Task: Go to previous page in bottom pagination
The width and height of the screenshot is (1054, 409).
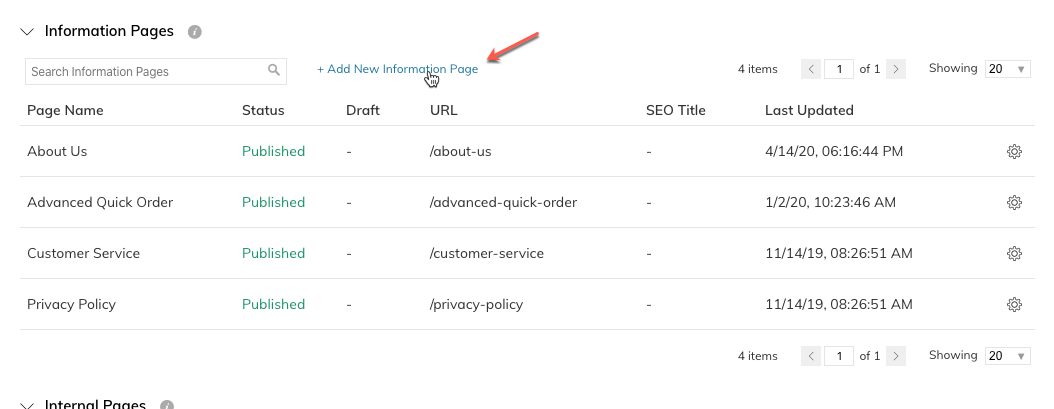Action: click(811, 356)
